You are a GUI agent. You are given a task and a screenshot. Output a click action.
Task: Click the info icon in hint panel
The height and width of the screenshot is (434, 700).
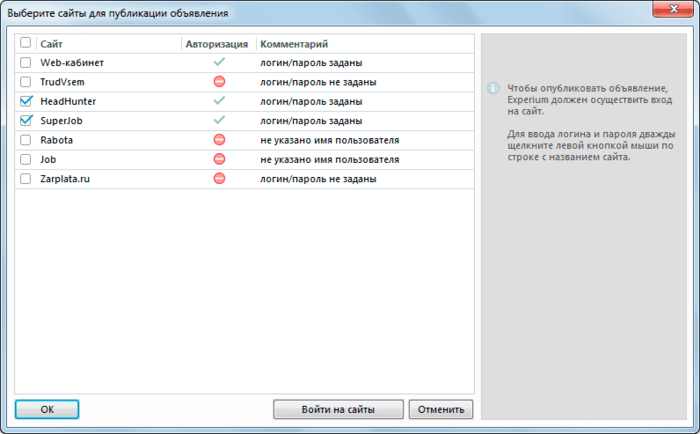point(493,88)
